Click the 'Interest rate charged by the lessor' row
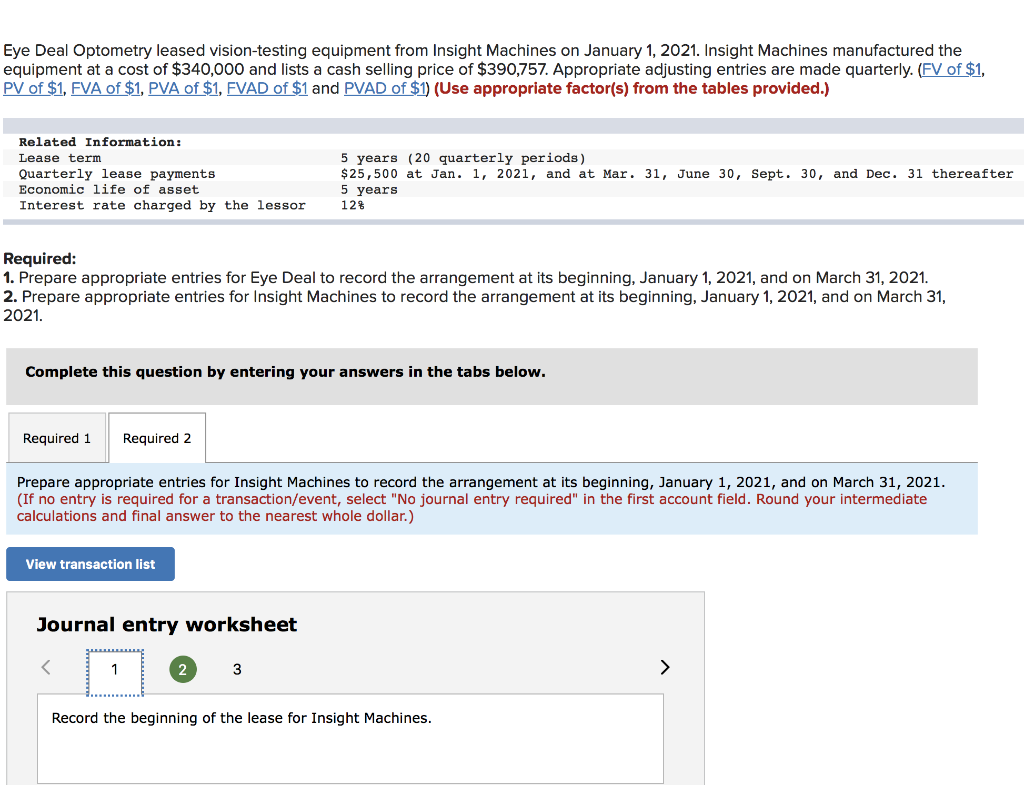This screenshot has height=785, width=1024. 513,205
